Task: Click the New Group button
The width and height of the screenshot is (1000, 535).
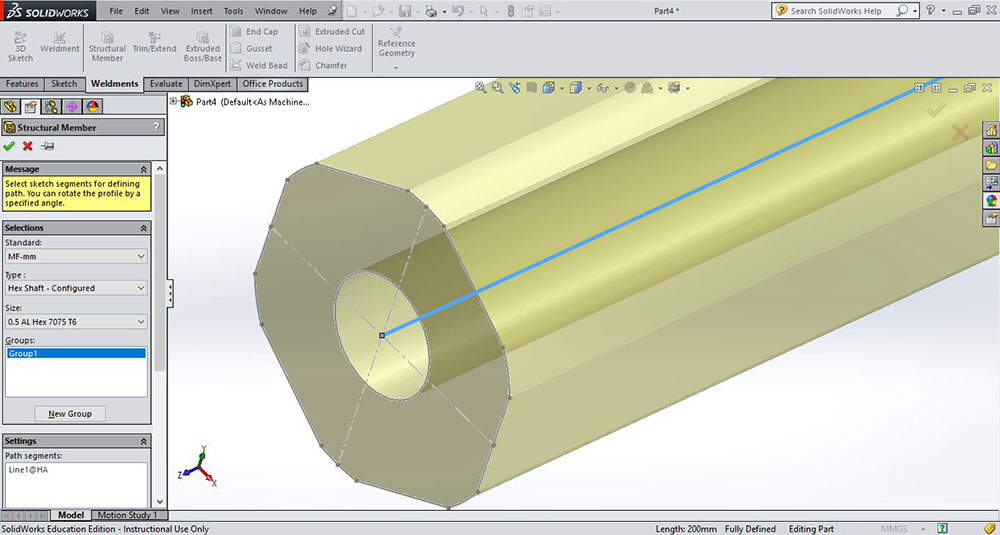Action: pyautogui.click(x=70, y=414)
